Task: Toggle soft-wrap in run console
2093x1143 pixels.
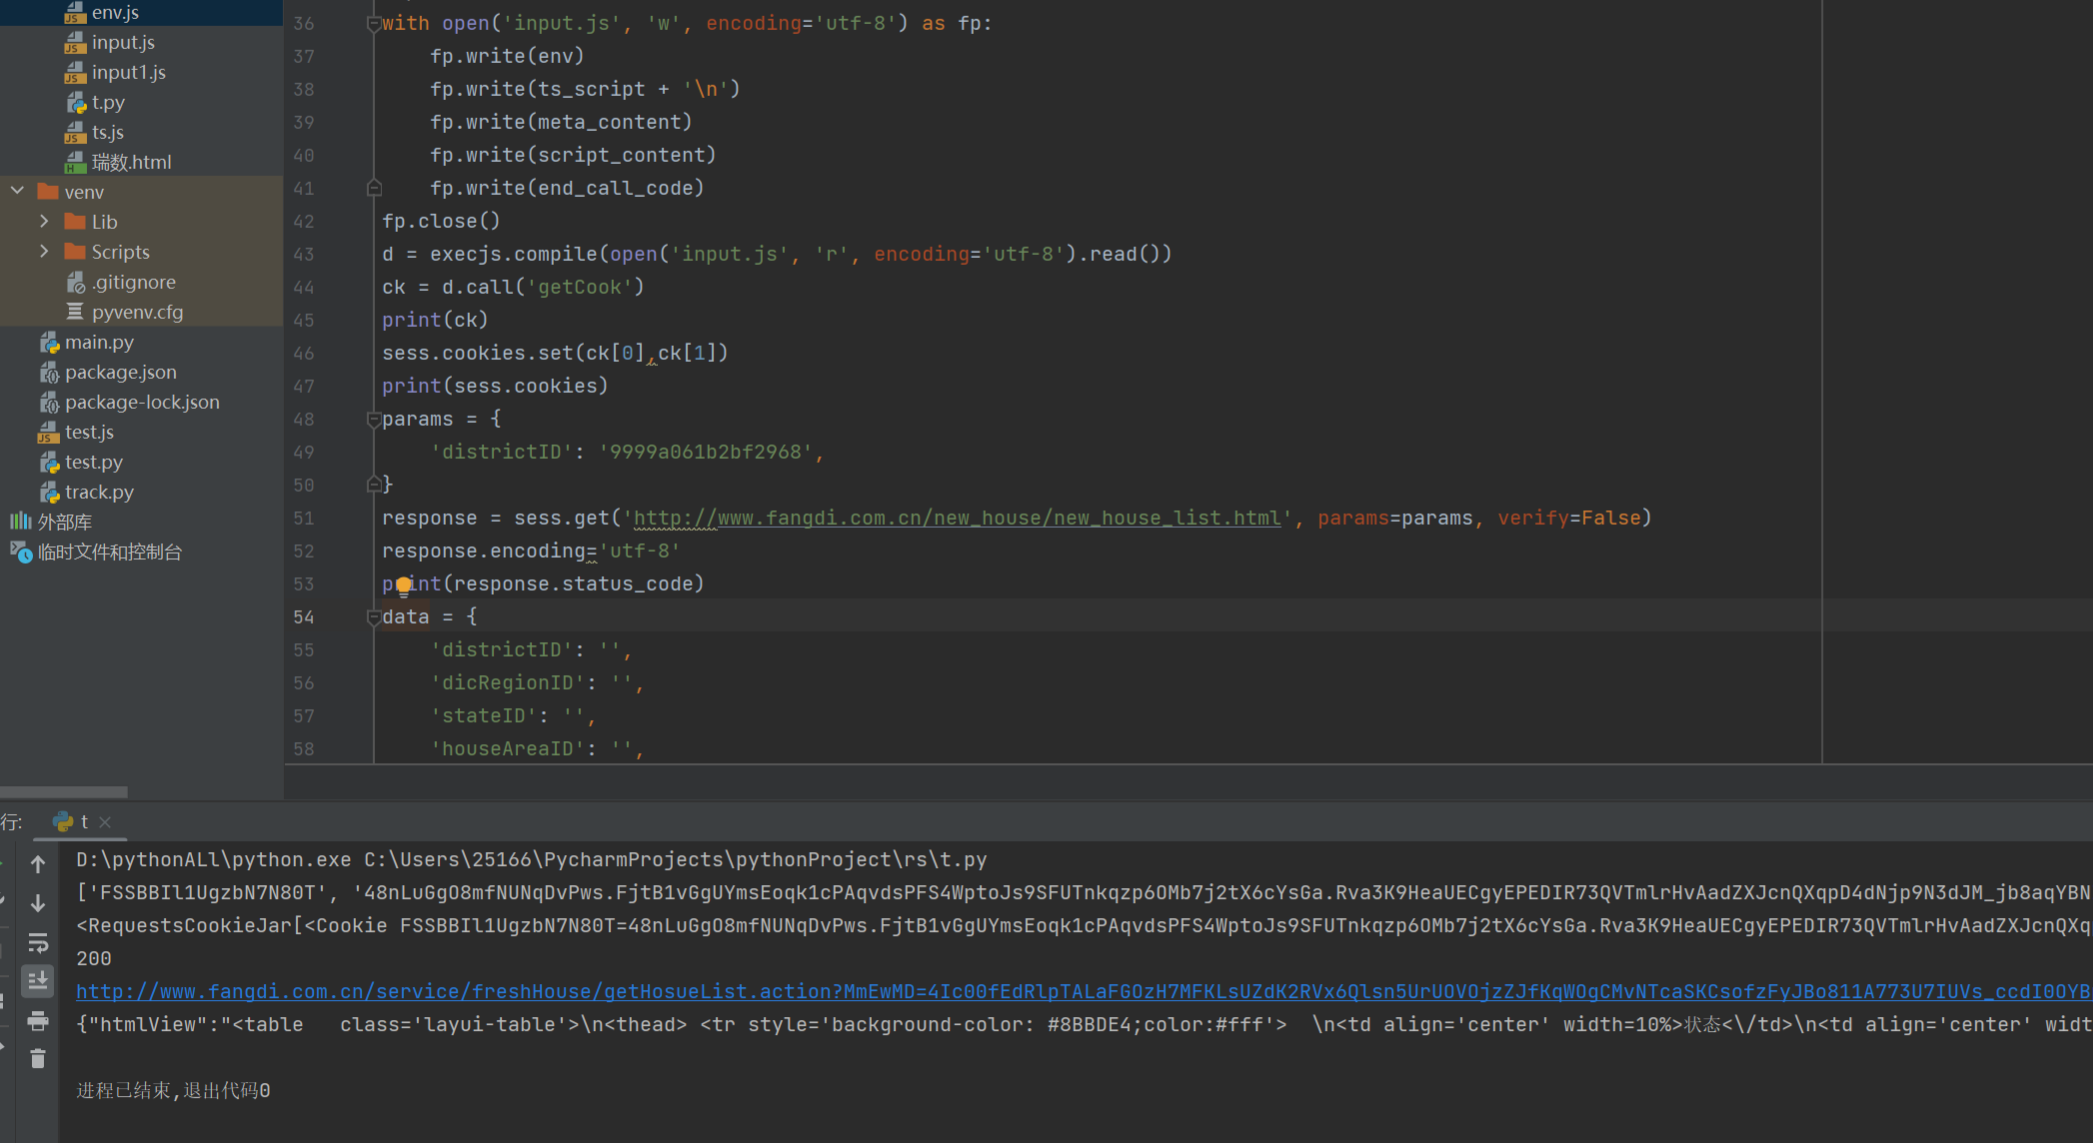Action: (38, 942)
